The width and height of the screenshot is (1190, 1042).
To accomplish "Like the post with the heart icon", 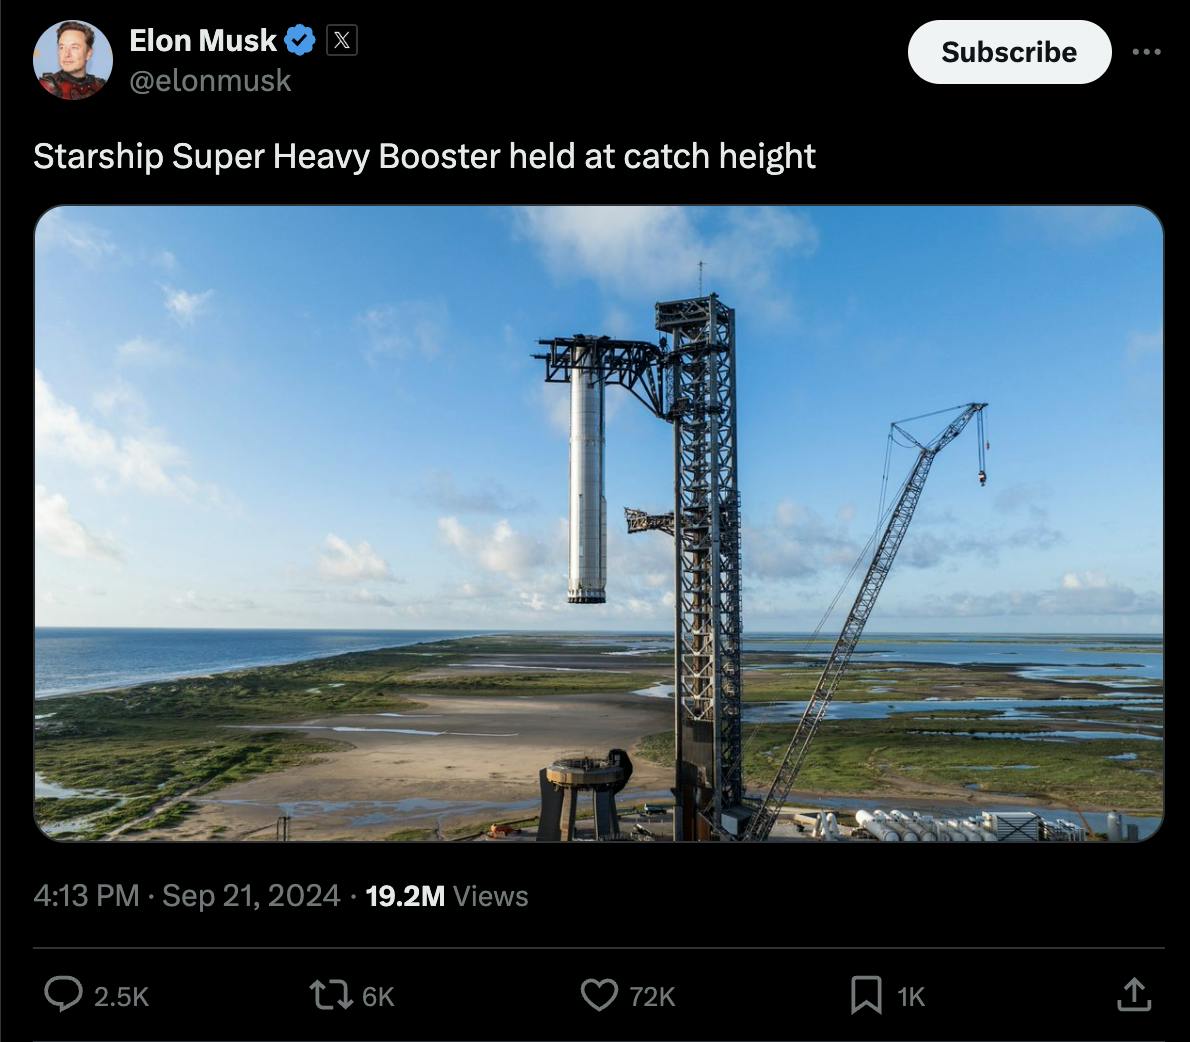I will (600, 995).
